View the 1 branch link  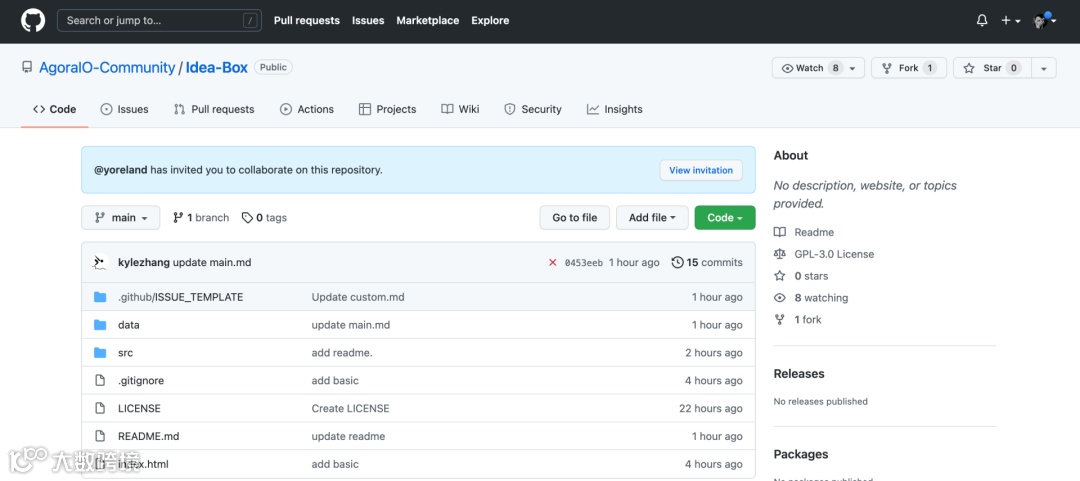200,218
